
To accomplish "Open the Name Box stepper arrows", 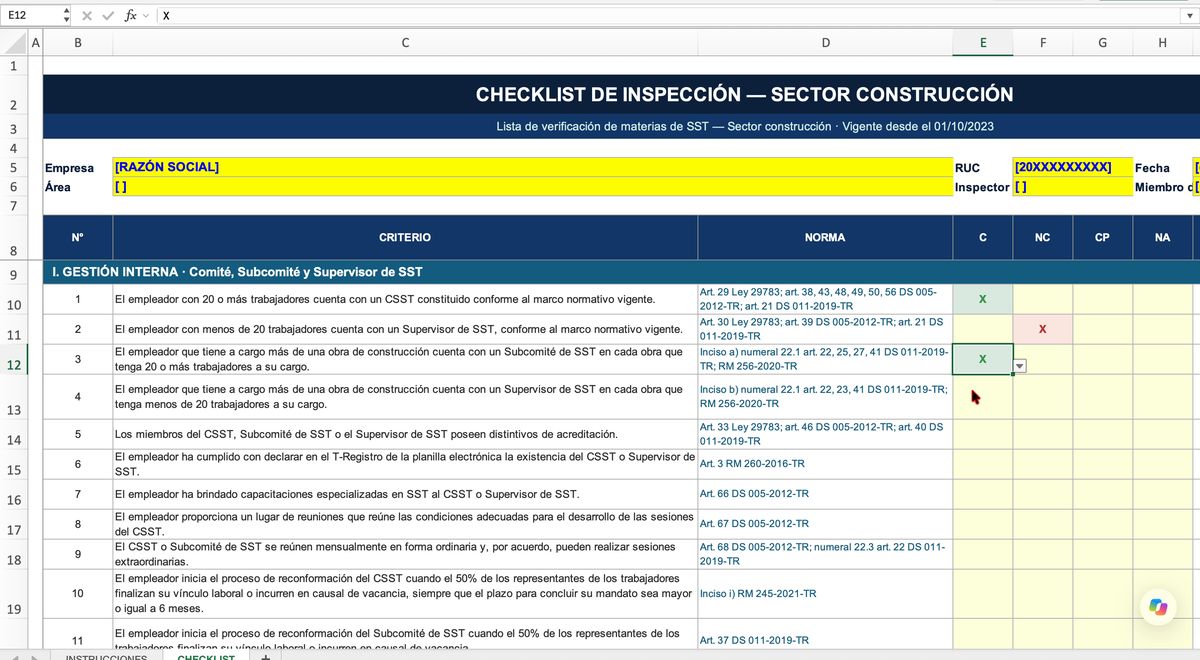I will coord(67,16).
